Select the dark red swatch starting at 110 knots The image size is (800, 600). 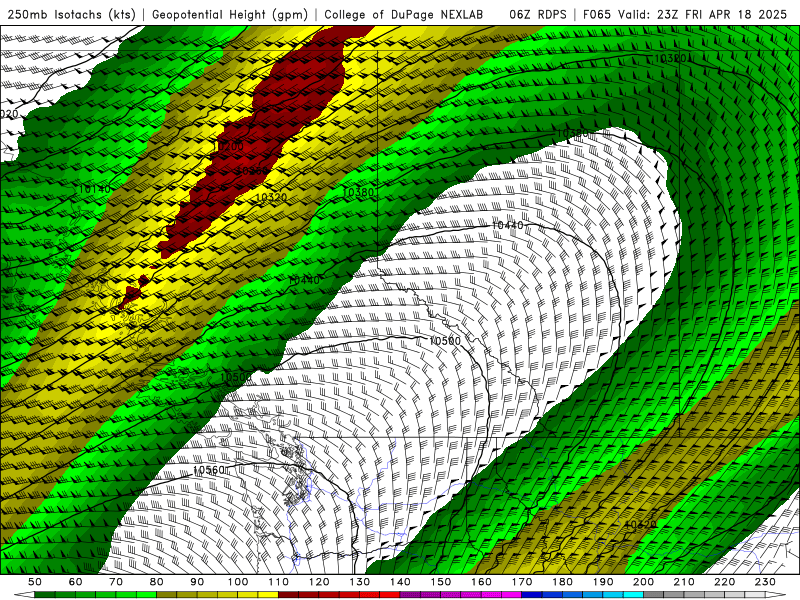coord(288,594)
